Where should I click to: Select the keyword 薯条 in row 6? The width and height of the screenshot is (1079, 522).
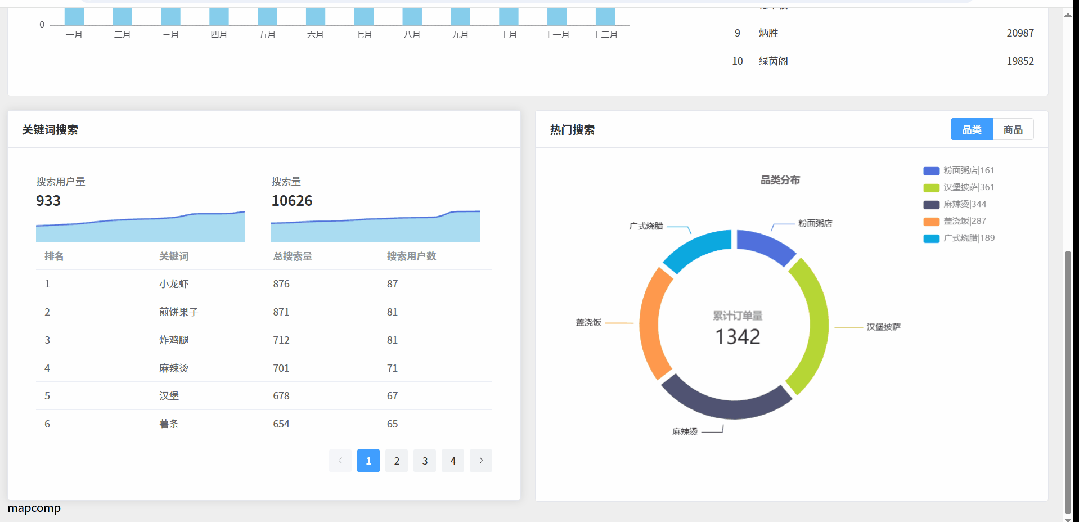pos(169,424)
